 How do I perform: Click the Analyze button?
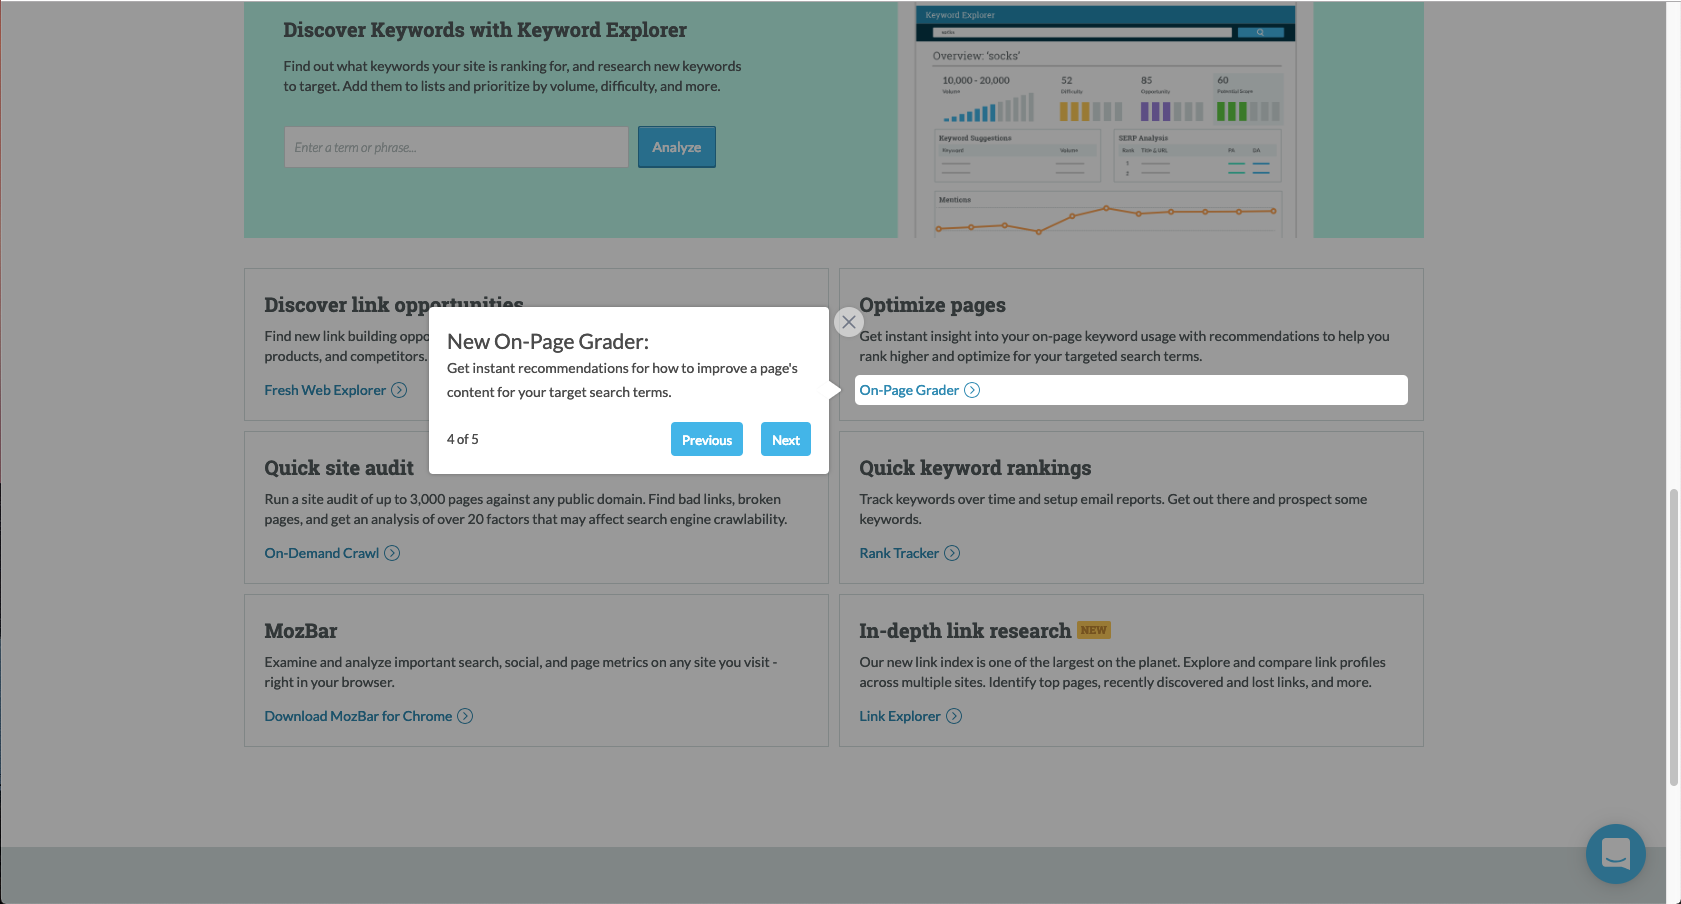click(x=676, y=147)
